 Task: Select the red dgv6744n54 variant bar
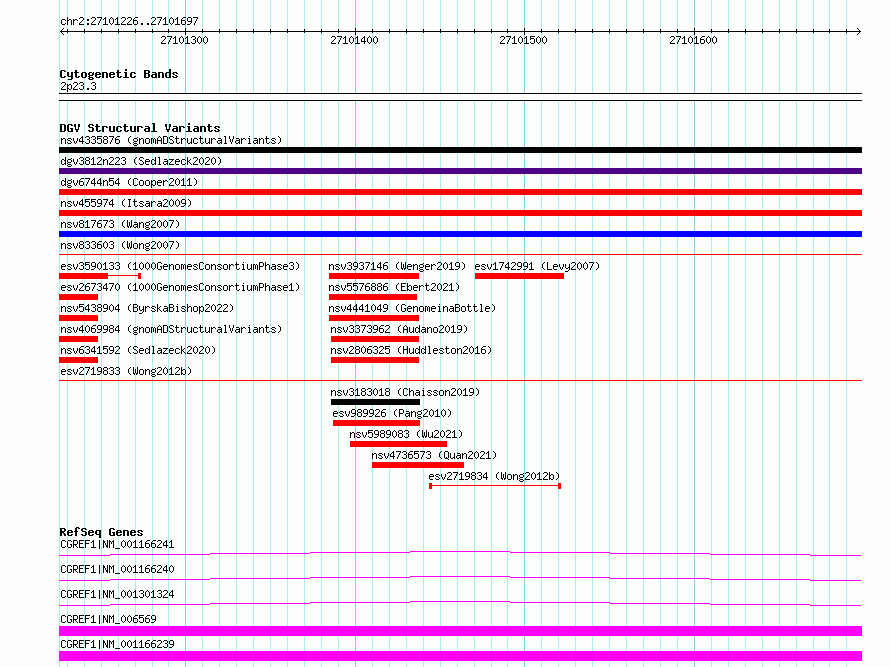tap(460, 192)
